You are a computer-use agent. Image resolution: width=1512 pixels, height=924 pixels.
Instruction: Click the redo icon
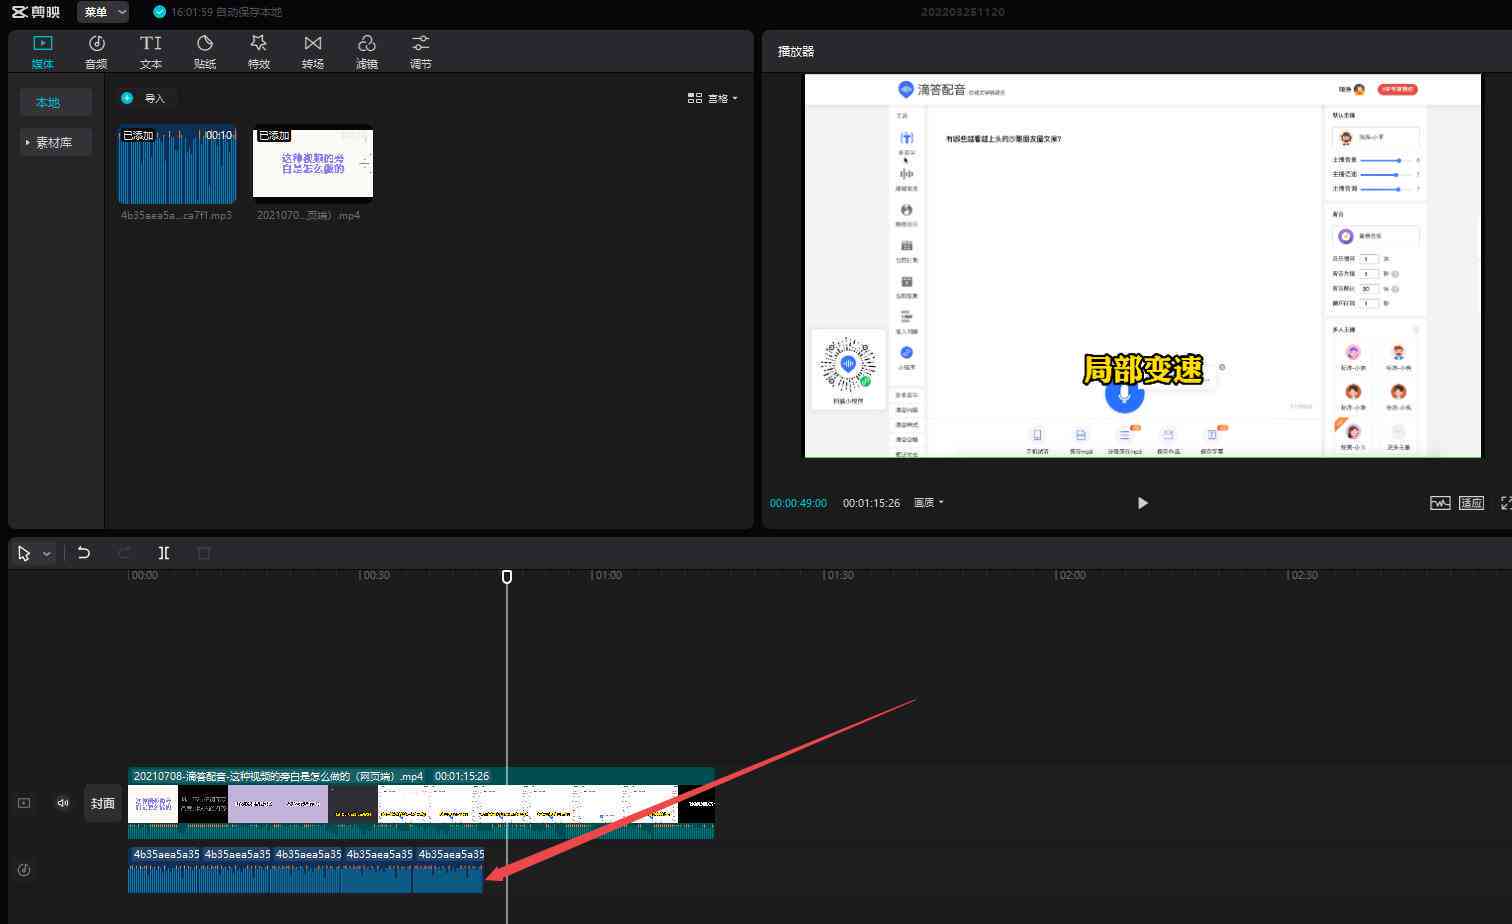point(124,553)
